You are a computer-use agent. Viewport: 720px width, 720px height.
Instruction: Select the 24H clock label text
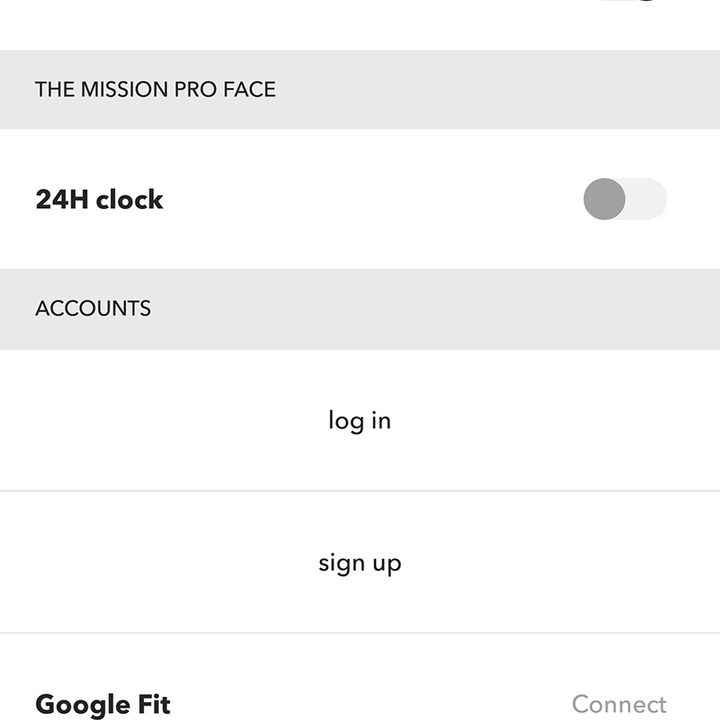point(99,199)
